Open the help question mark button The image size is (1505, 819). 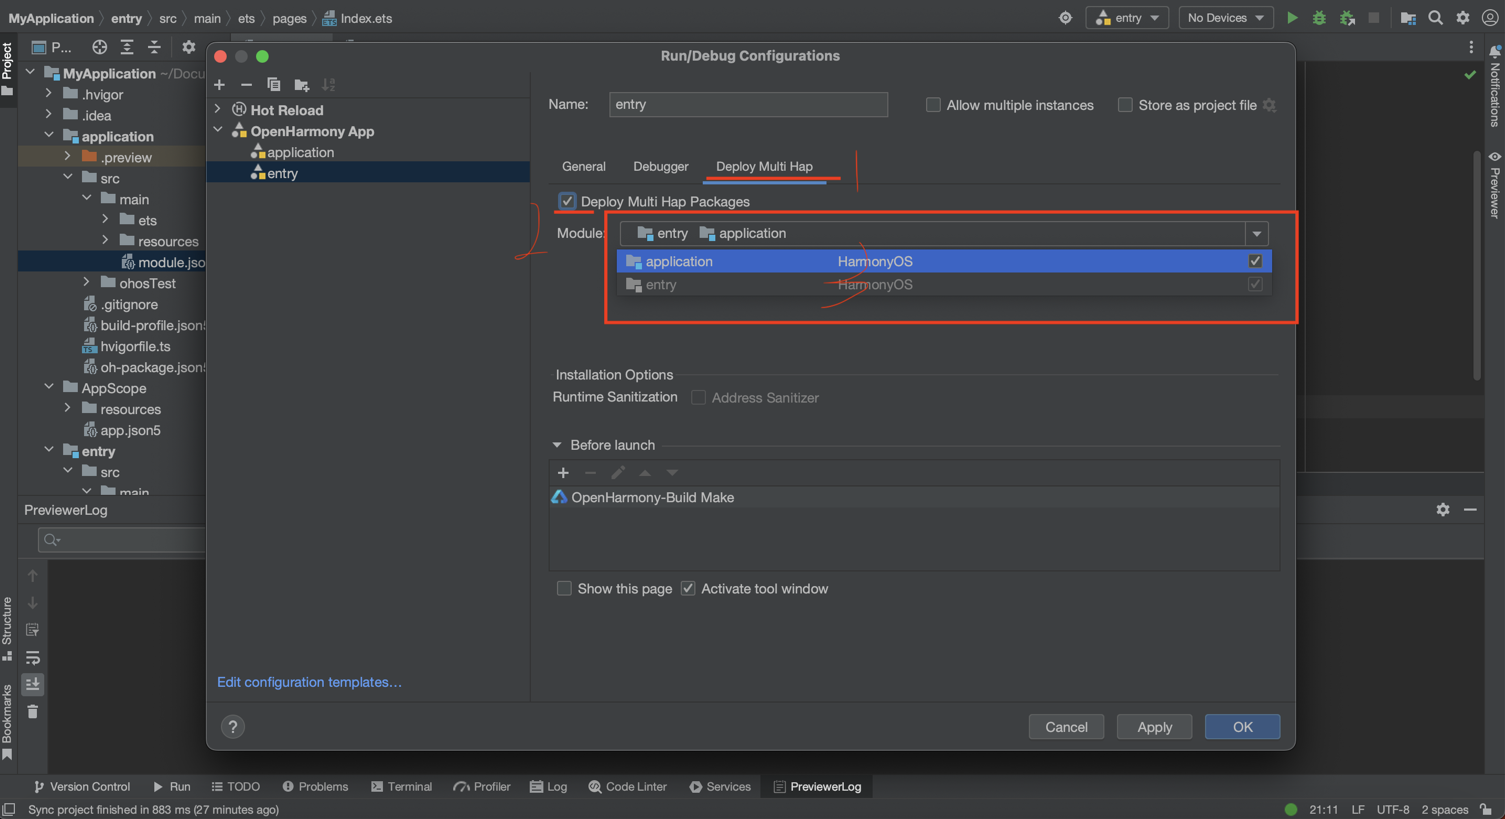pyautogui.click(x=233, y=727)
